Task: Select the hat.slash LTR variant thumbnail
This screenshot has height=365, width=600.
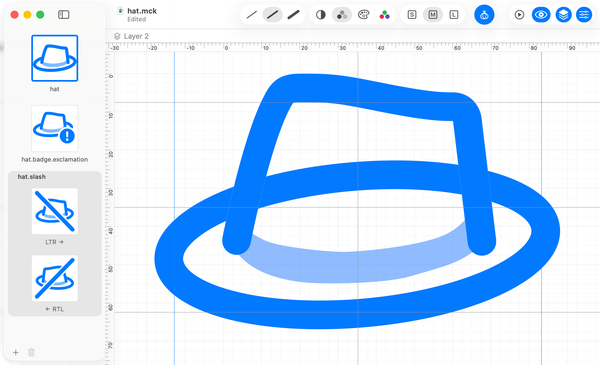Action: pos(55,211)
